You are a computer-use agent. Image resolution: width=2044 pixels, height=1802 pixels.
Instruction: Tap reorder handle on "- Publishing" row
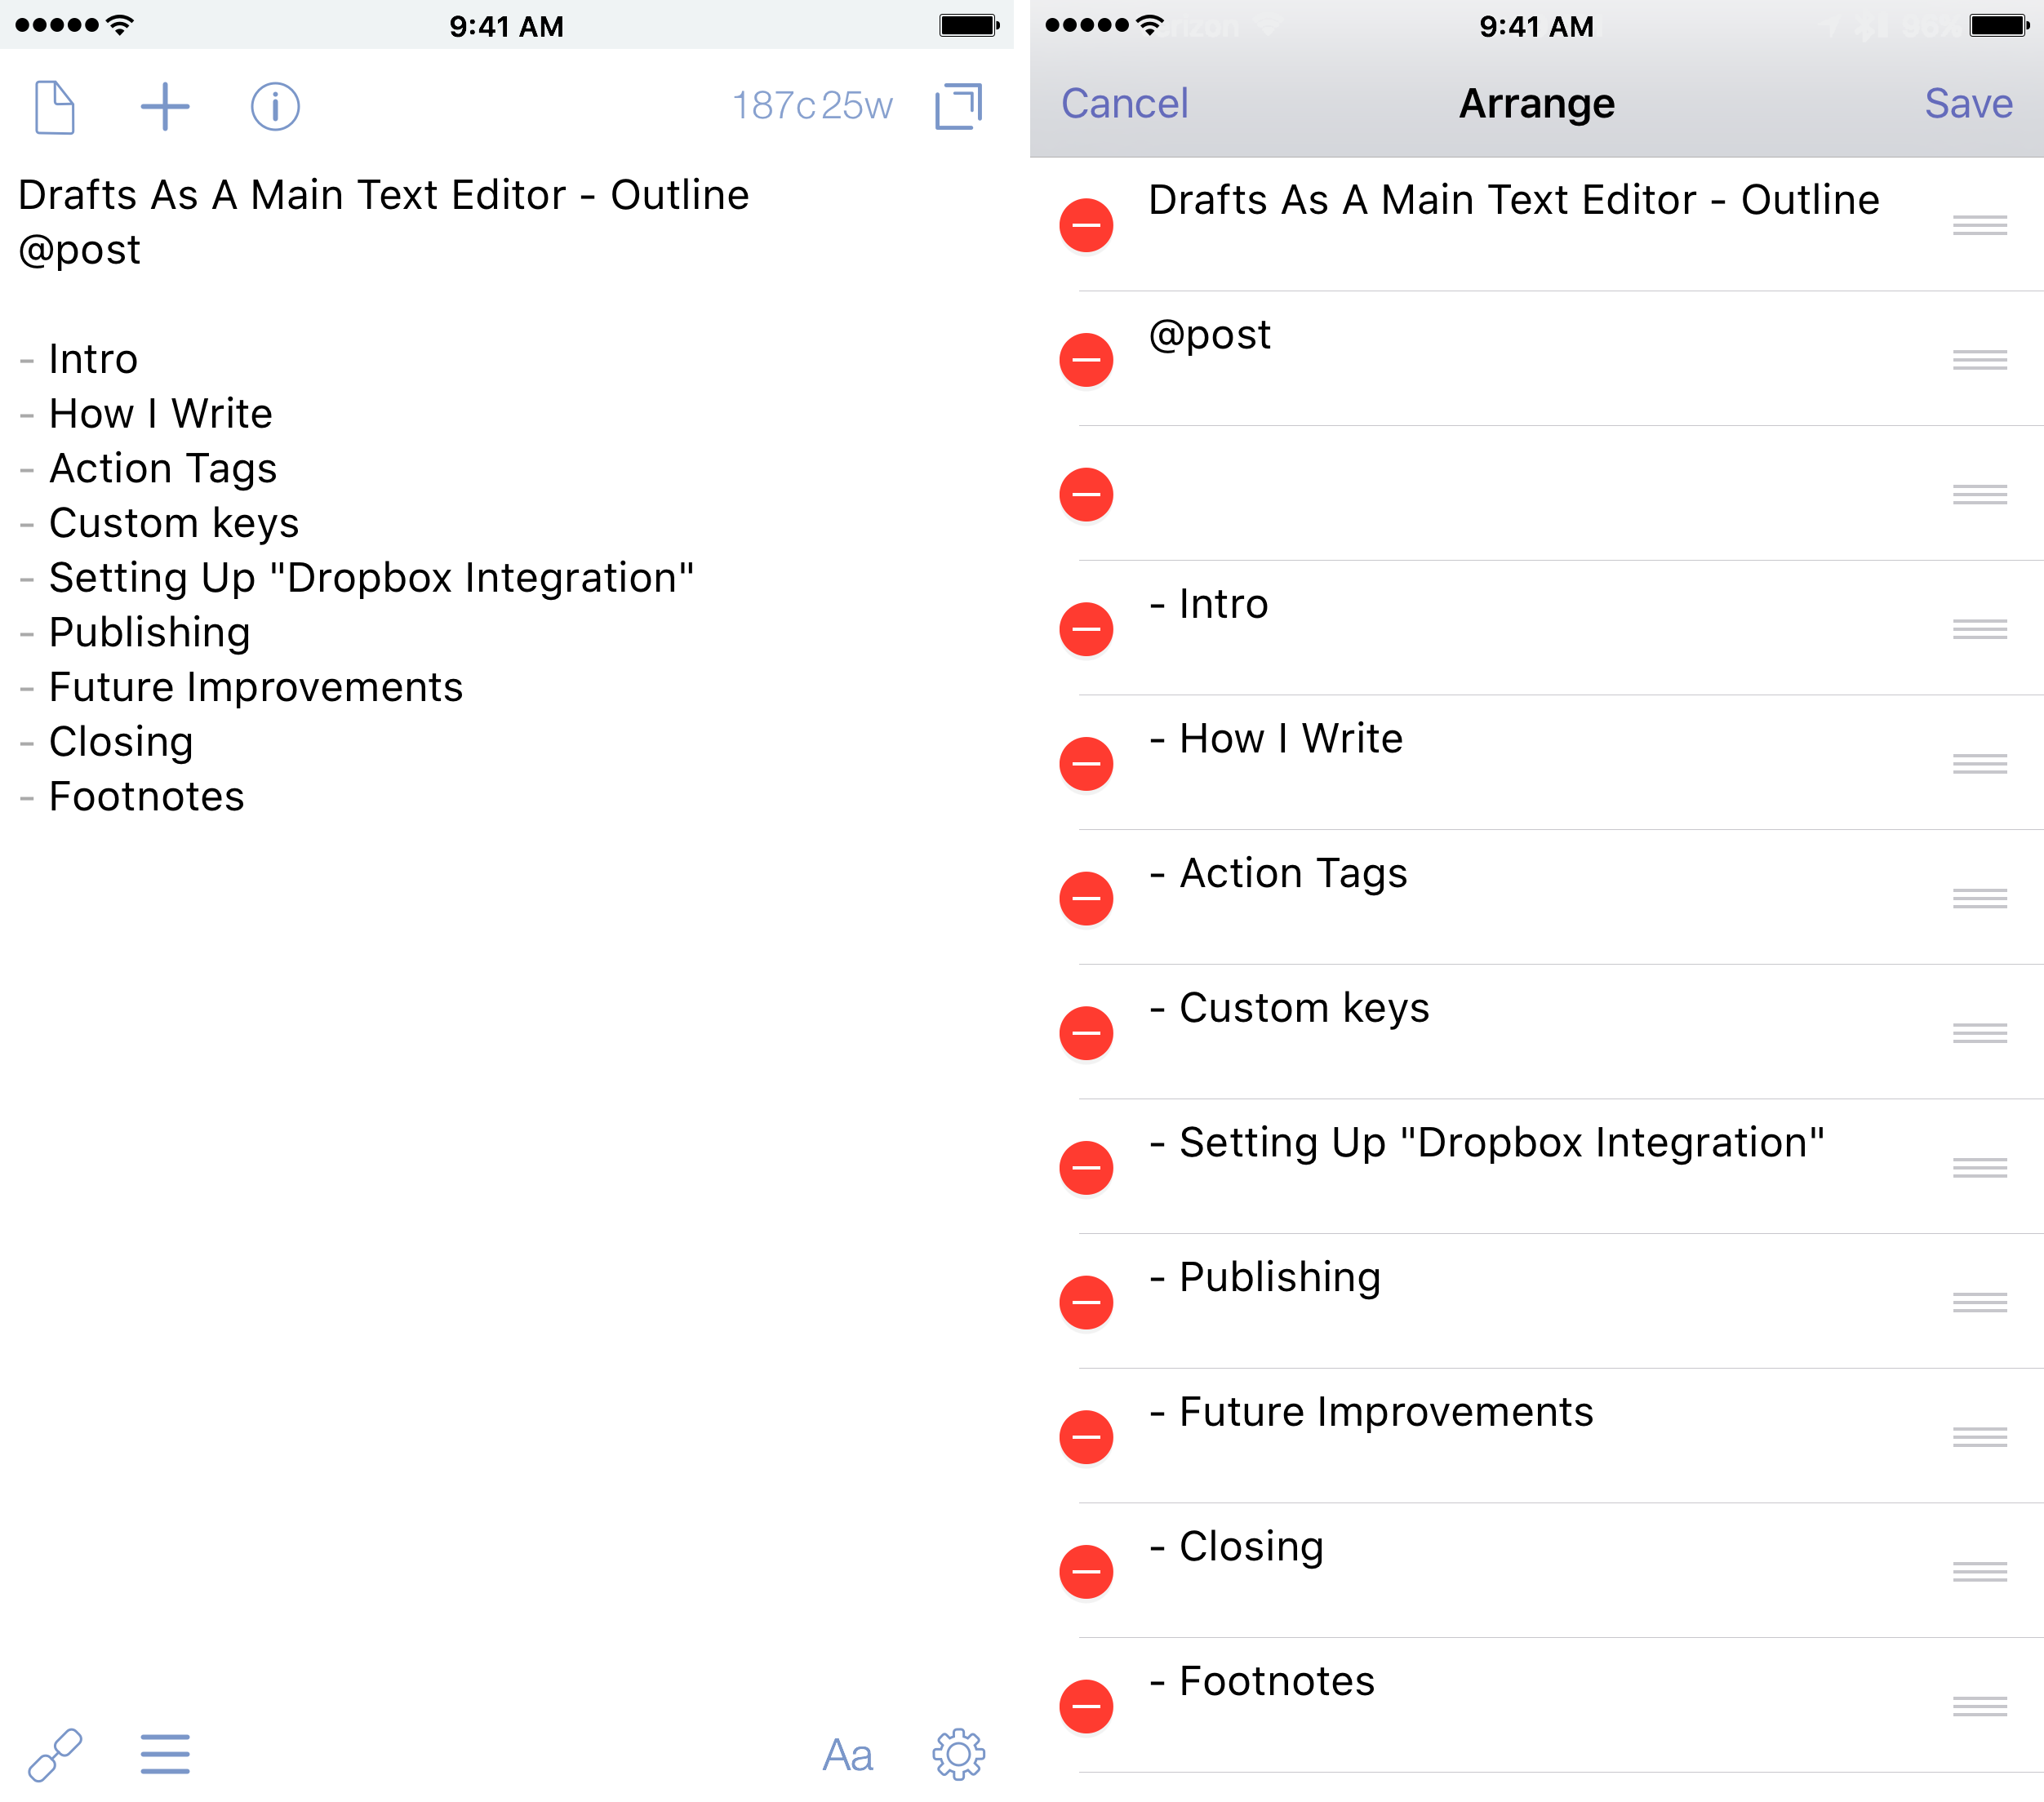click(1979, 1302)
